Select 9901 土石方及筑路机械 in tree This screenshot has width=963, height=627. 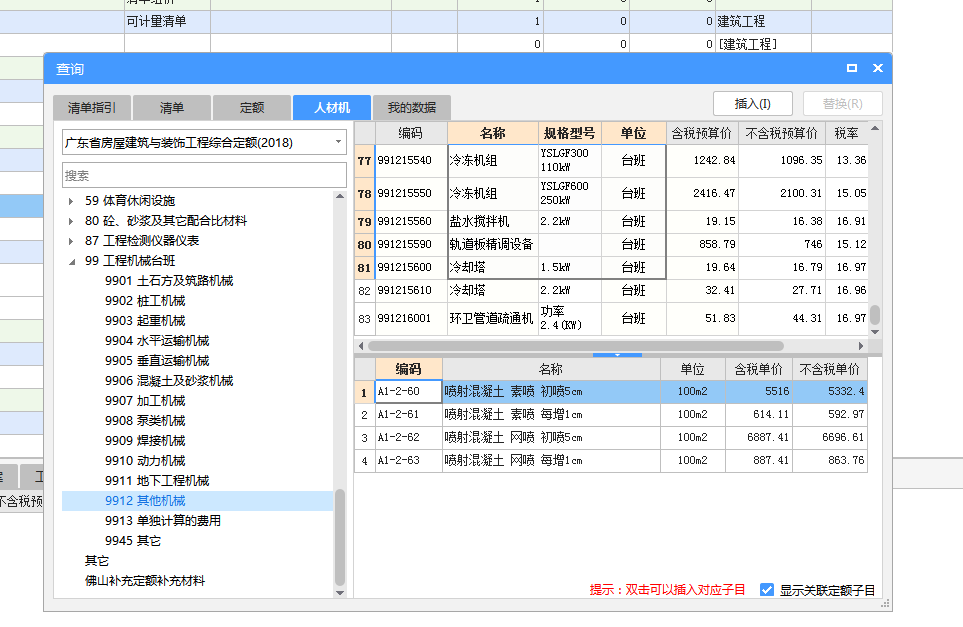tap(169, 281)
